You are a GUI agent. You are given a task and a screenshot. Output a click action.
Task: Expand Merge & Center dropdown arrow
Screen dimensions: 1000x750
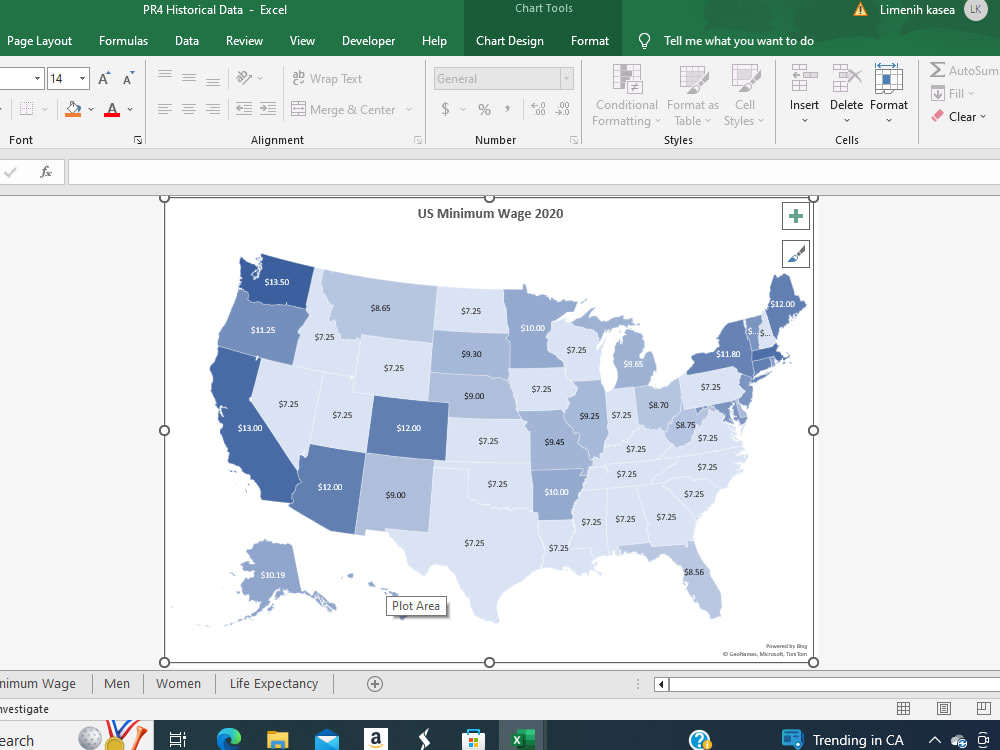pos(409,110)
